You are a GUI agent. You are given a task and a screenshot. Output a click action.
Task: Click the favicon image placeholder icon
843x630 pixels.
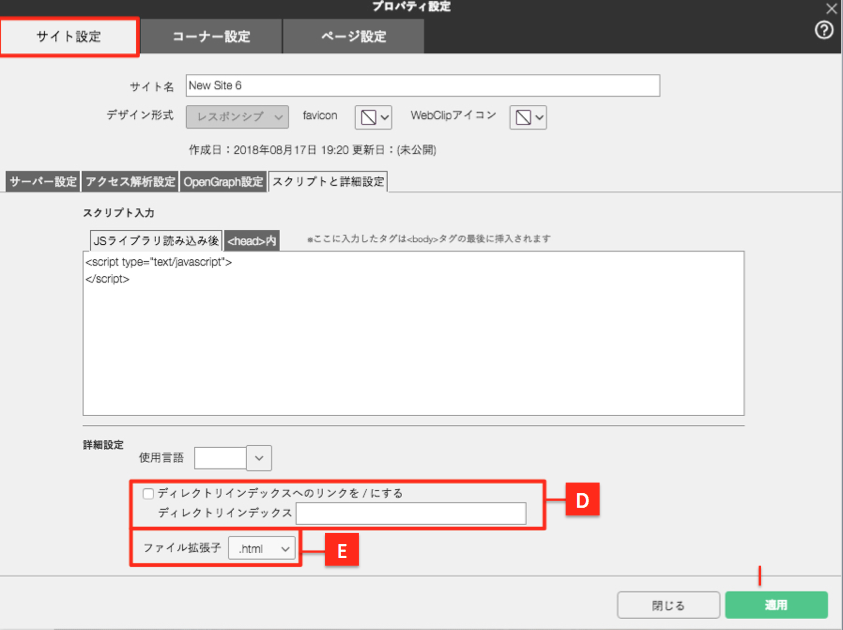(x=368, y=117)
